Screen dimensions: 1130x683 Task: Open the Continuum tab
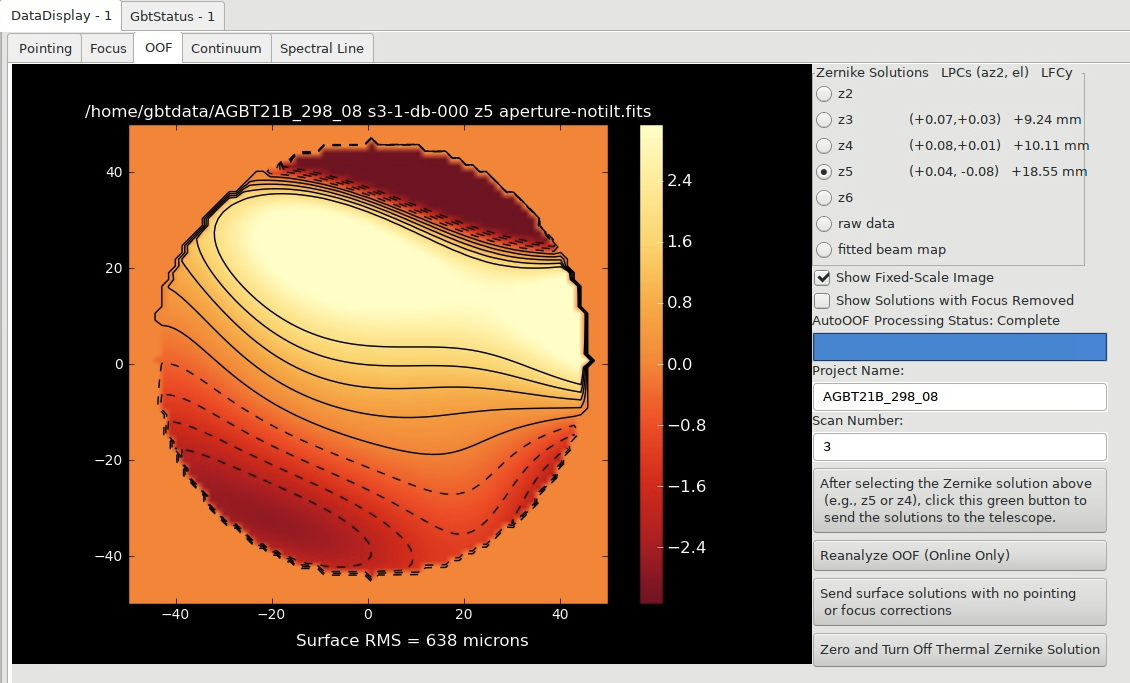(226, 48)
